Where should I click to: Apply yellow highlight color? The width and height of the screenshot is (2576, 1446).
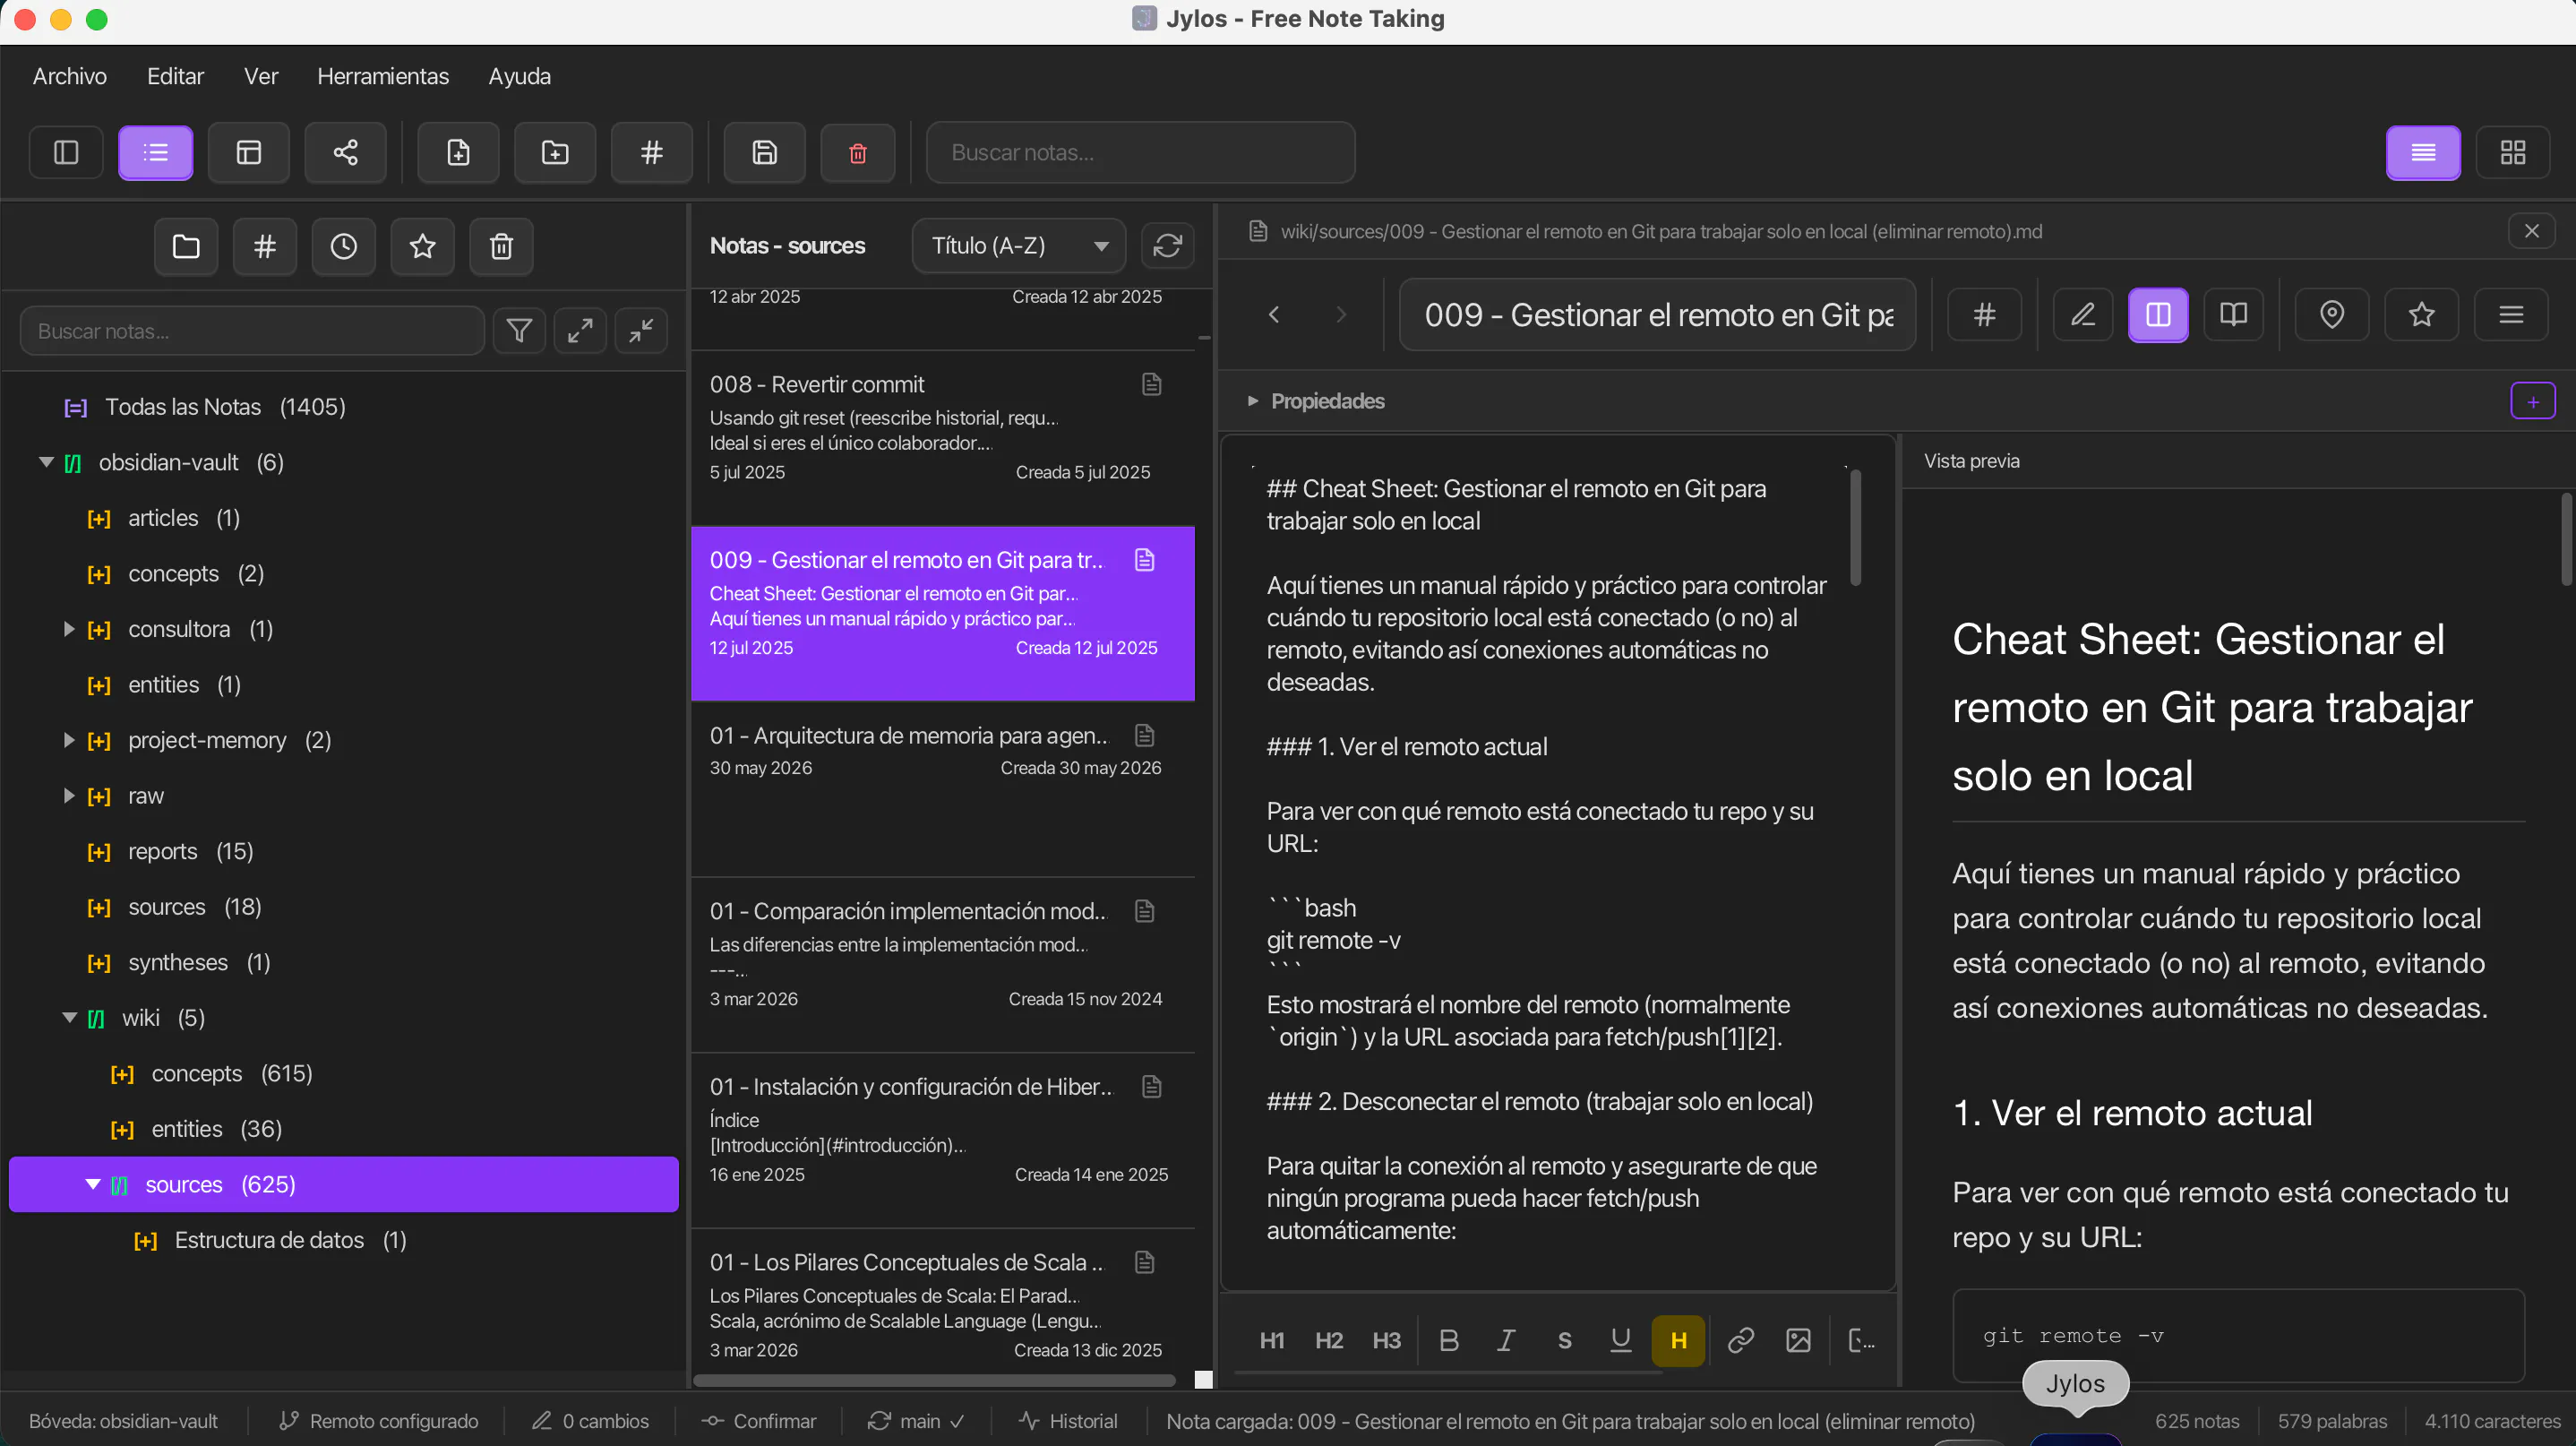pyautogui.click(x=1679, y=1341)
